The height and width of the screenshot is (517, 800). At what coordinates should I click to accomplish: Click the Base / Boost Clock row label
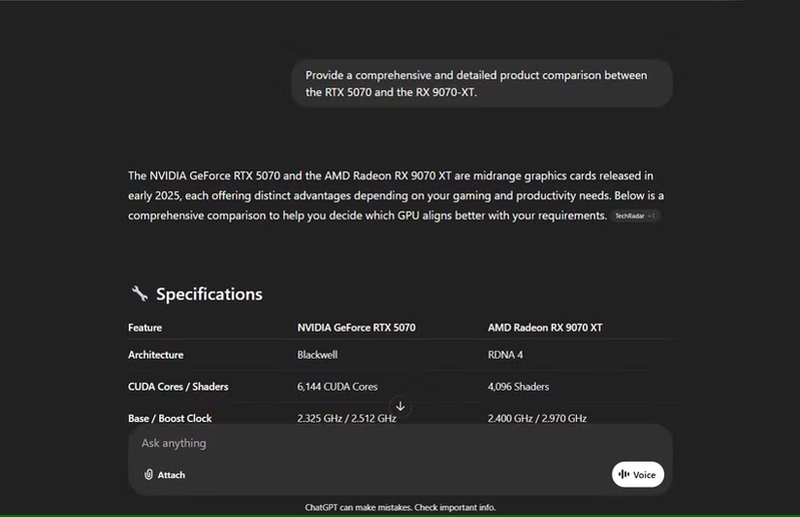(170, 418)
